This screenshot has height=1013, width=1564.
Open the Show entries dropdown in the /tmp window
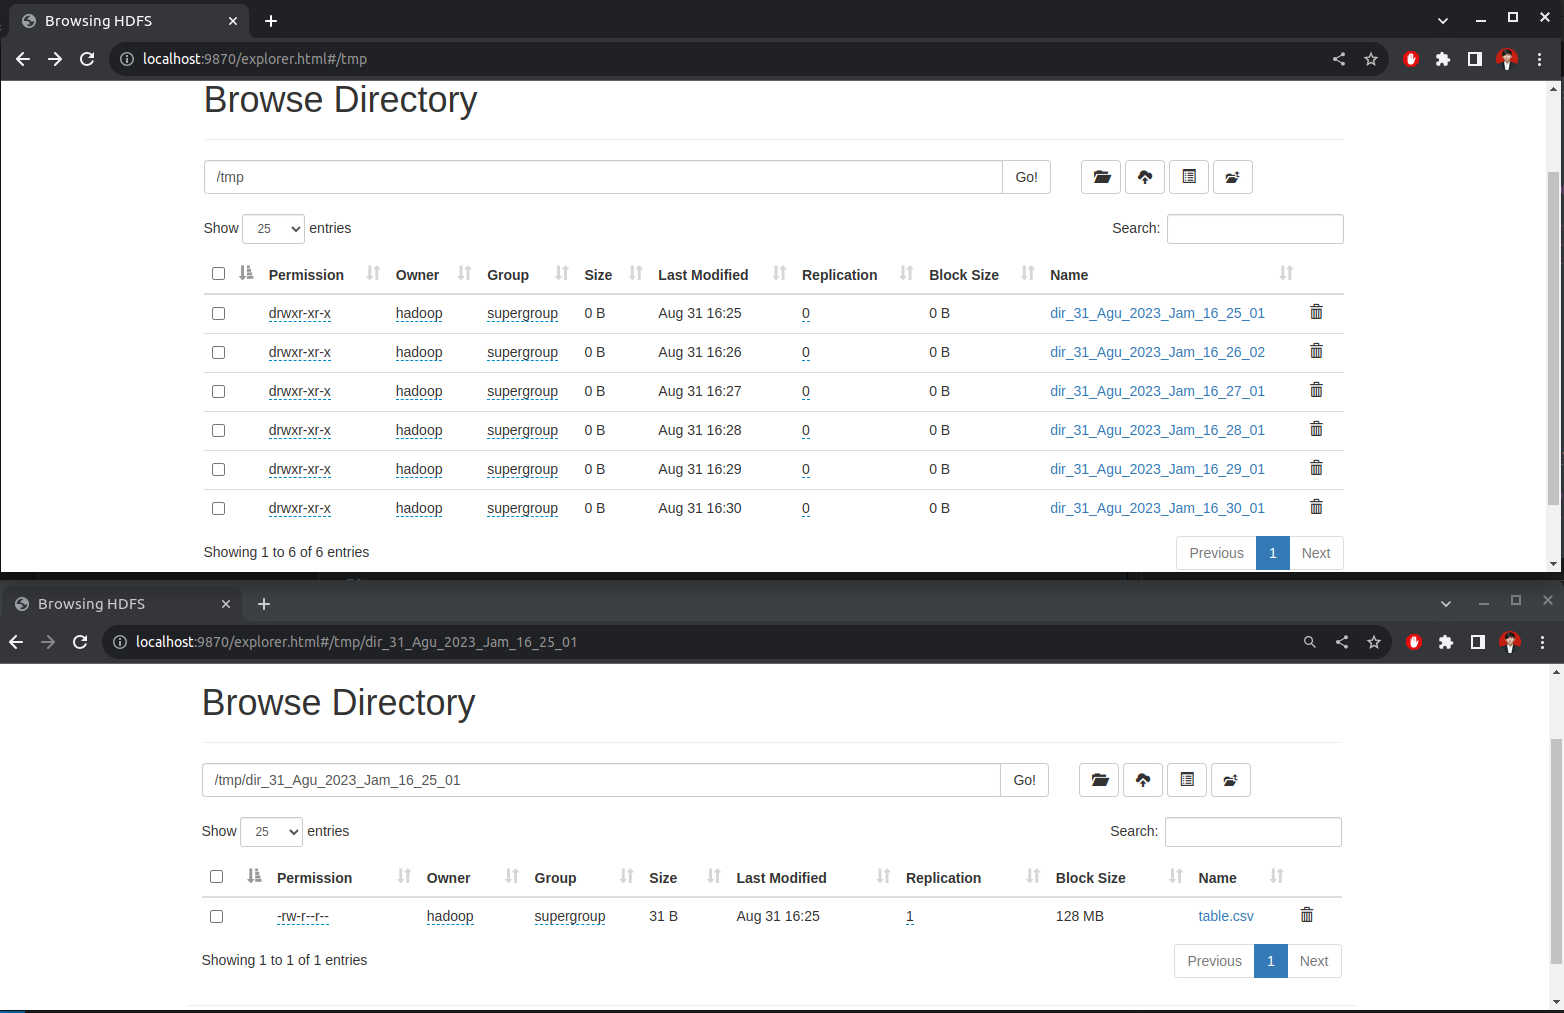tap(273, 229)
